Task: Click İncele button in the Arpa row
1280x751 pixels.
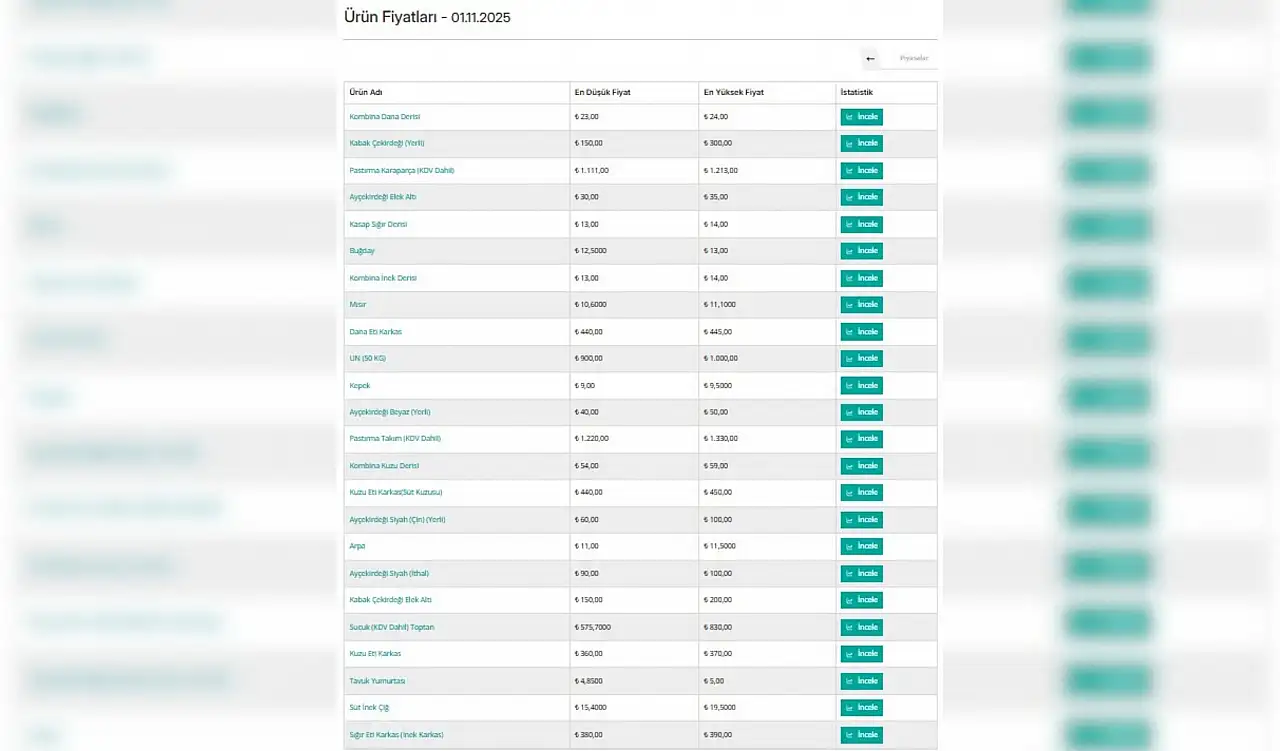Action: pyautogui.click(x=861, y=546)
